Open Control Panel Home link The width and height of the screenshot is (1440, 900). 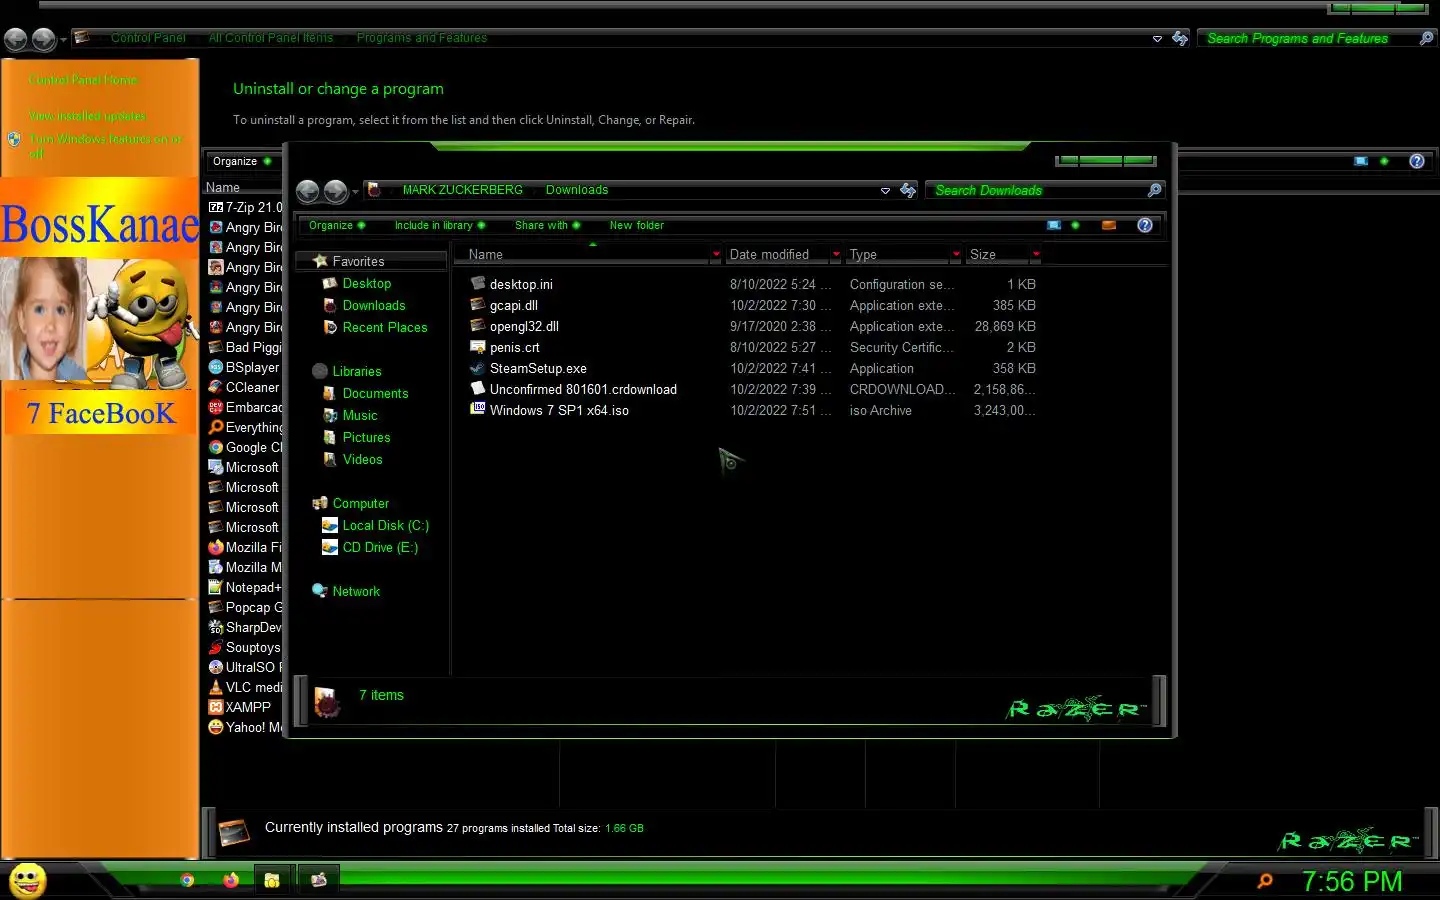(83, 80)
